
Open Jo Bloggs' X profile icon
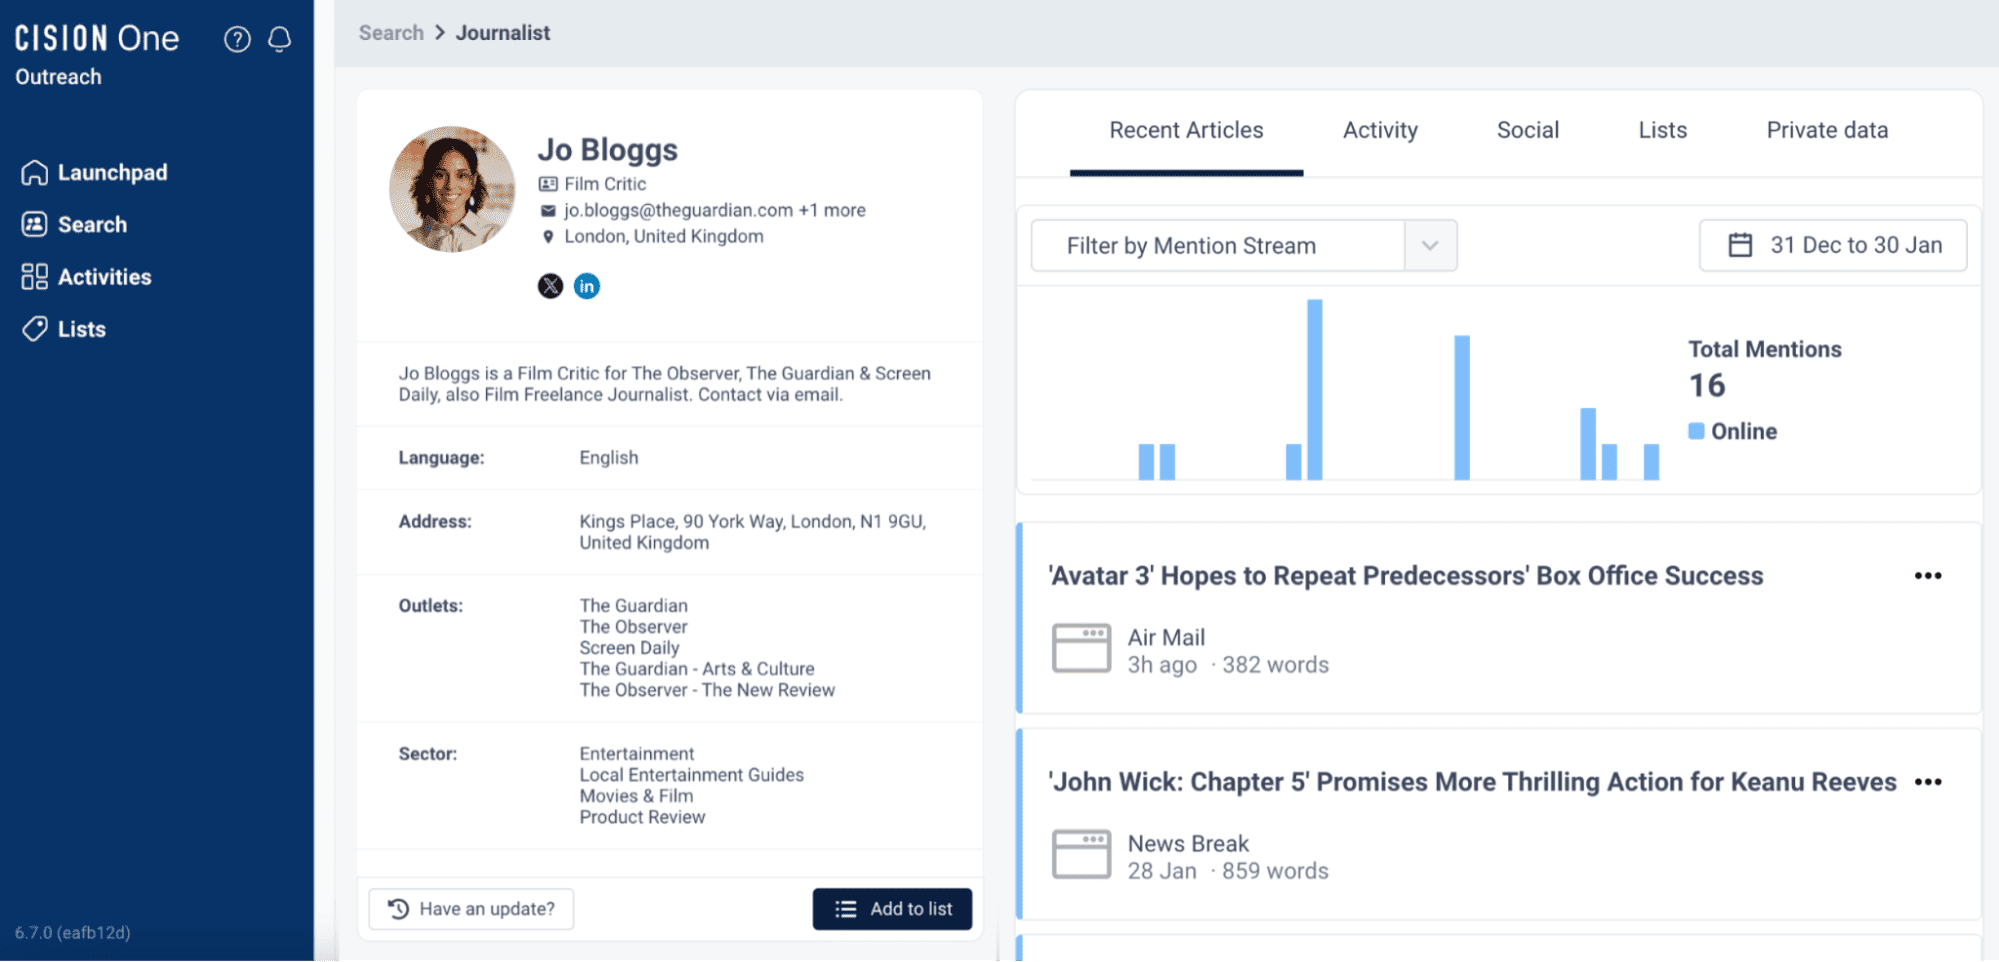550,286
